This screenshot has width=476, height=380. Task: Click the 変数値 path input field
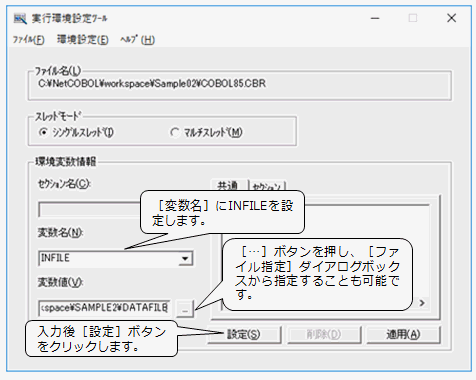coord(104,308)
